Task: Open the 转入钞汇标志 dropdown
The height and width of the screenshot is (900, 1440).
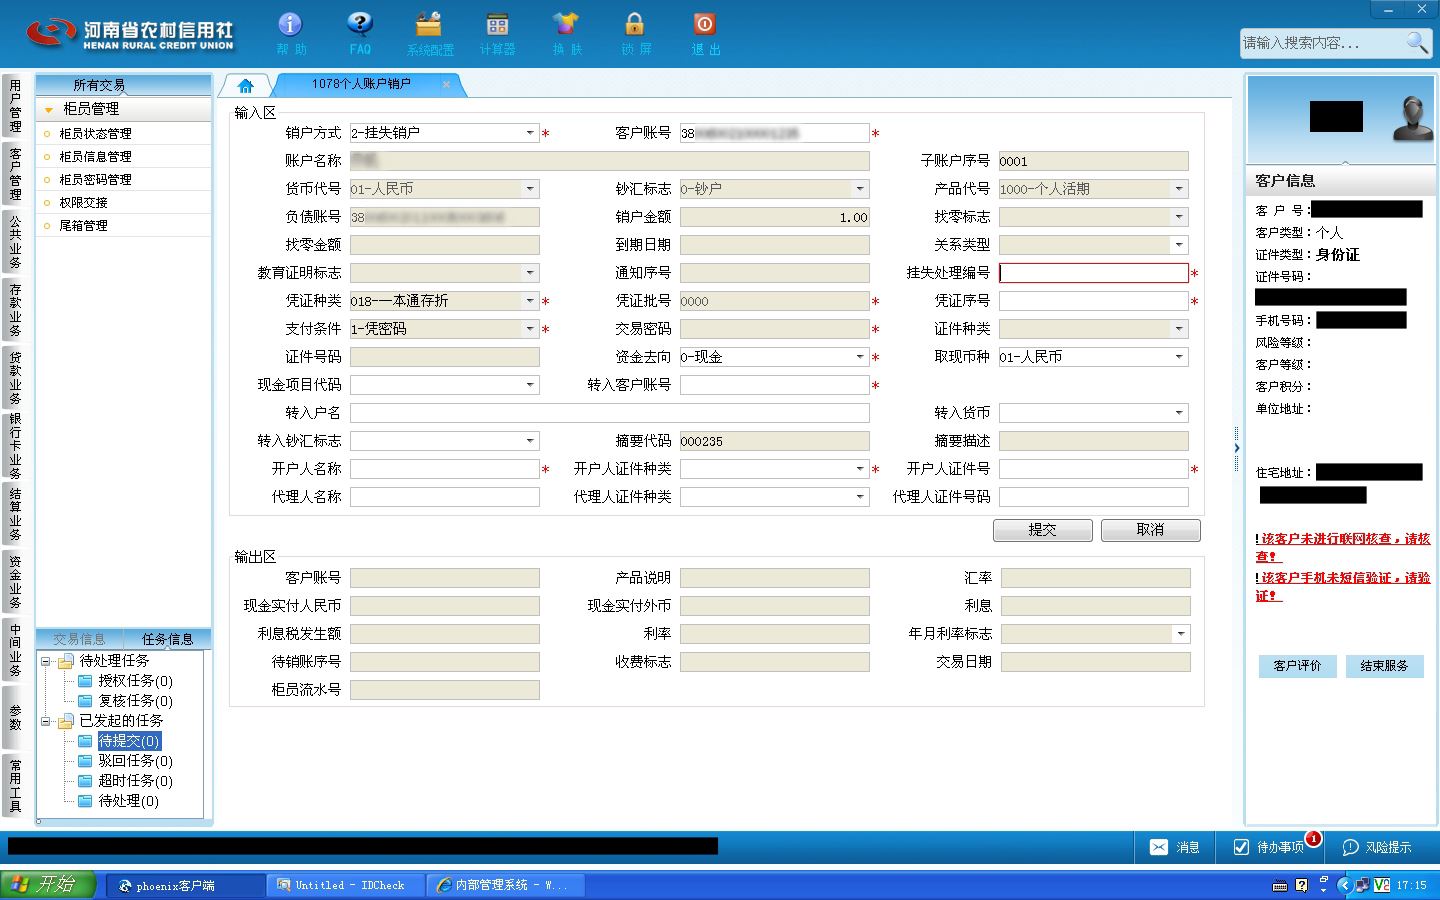Action: pos(530,441)
